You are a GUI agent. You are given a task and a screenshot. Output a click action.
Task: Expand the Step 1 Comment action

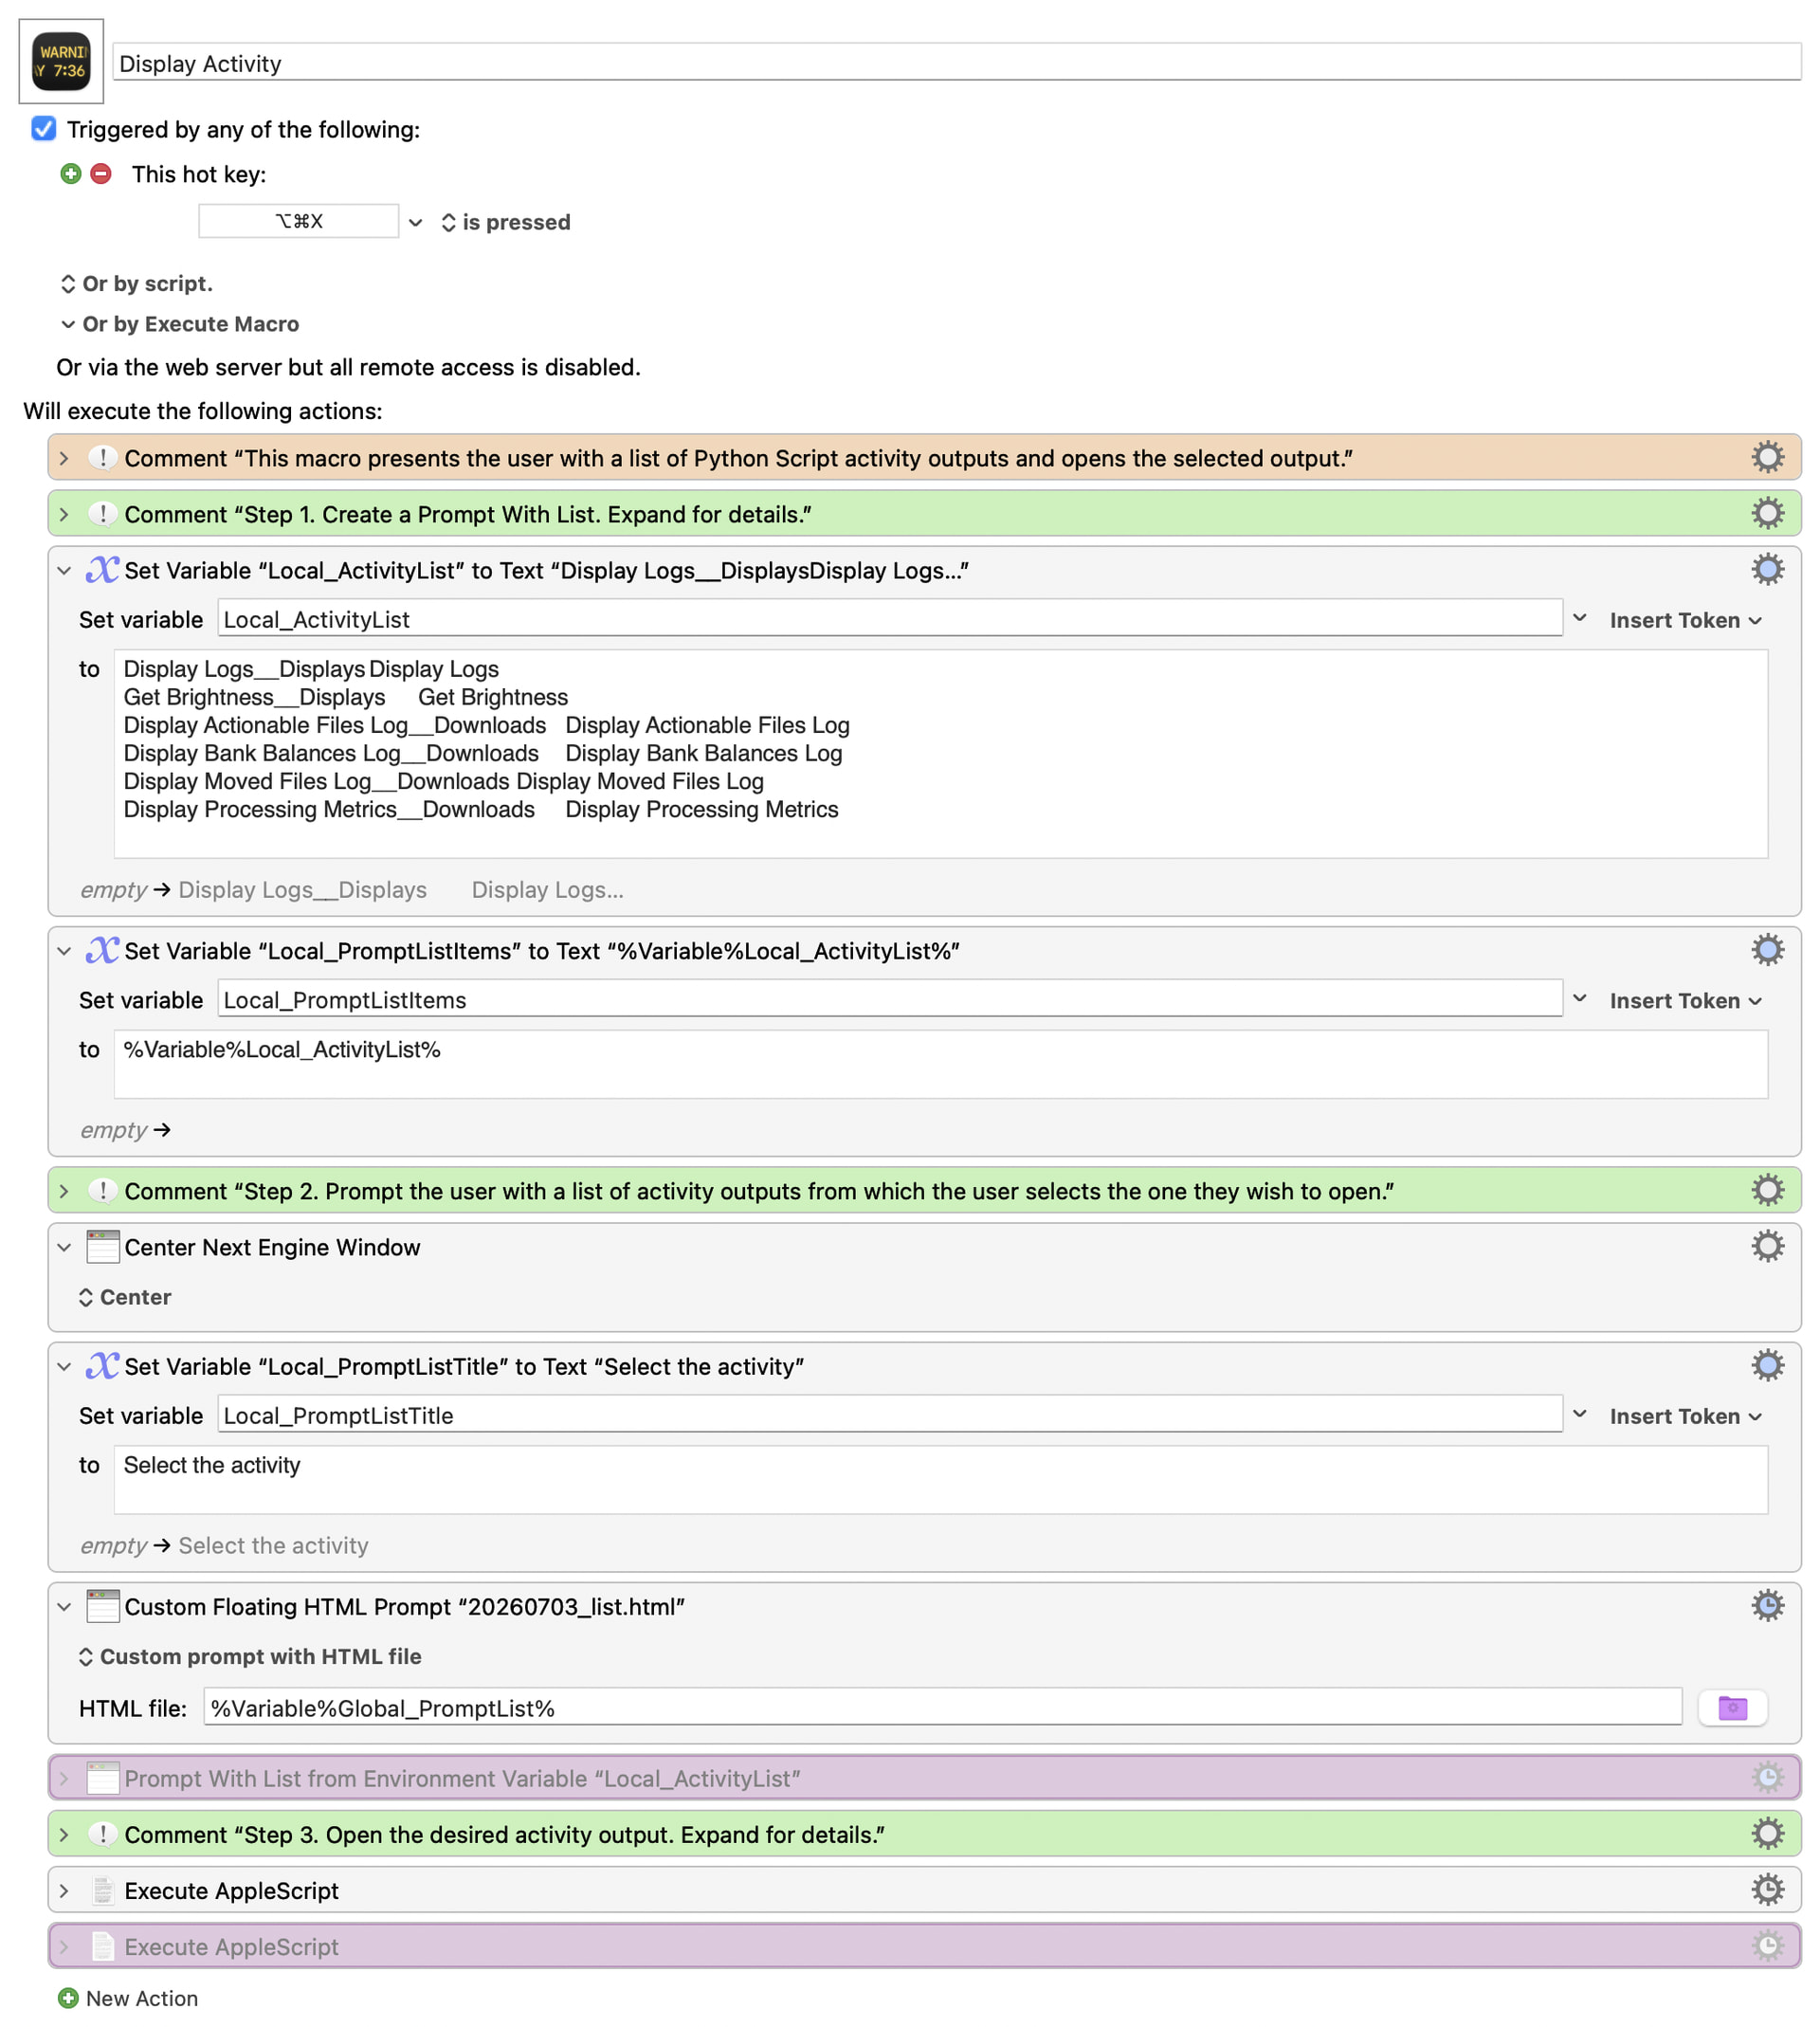(64, 514)
